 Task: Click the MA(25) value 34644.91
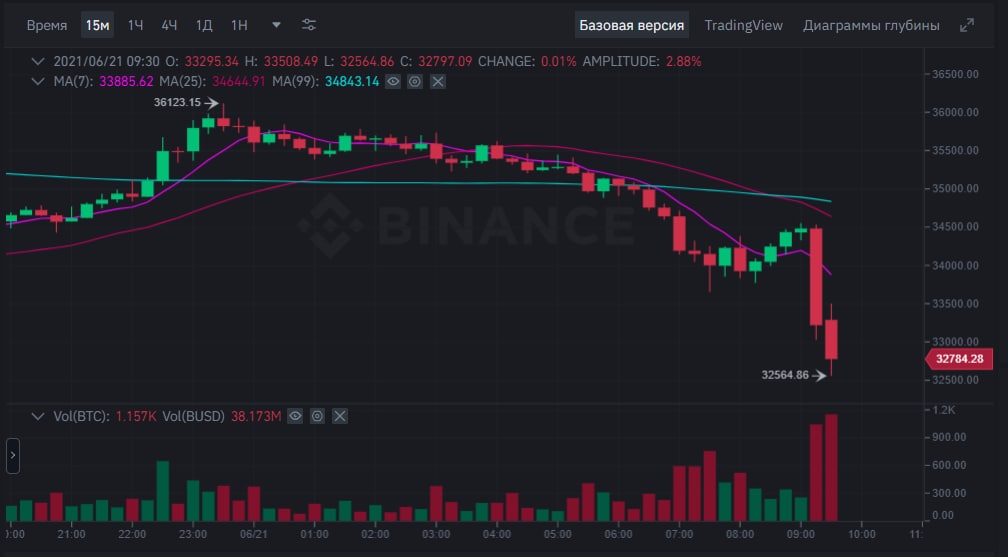coord(238,82)
